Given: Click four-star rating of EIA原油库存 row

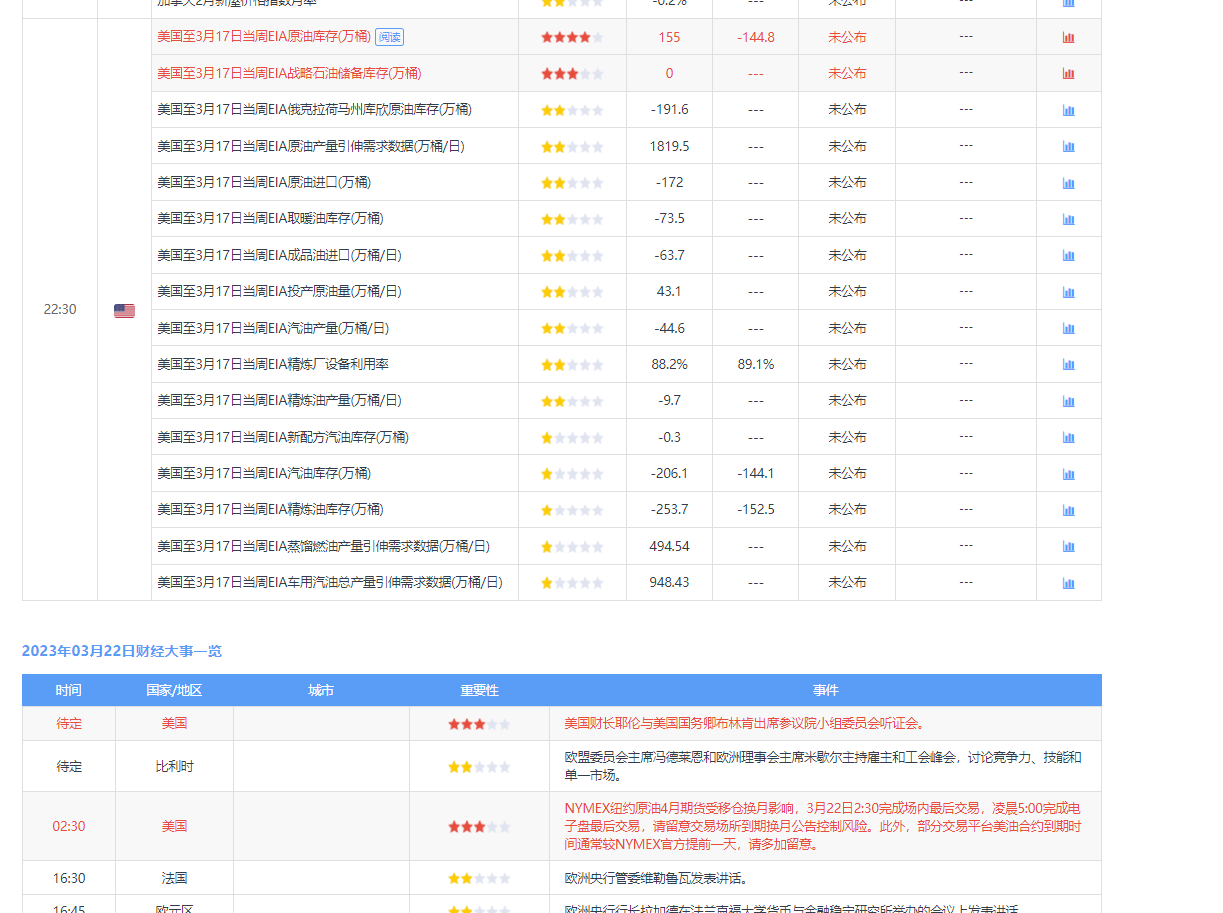Looking at the screenshot, I should [572, 37].
